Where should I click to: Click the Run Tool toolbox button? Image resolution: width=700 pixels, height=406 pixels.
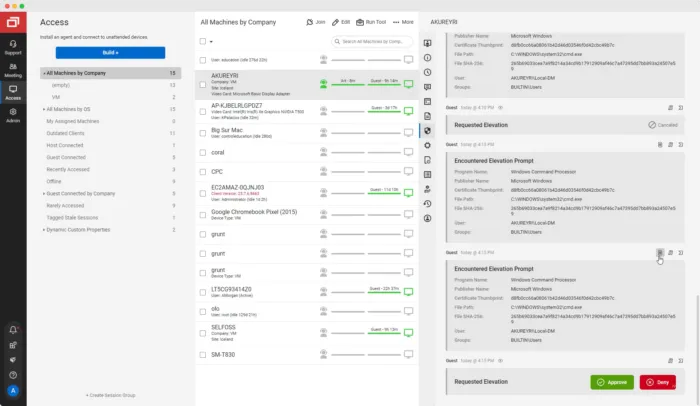click(x=374, y=21)
